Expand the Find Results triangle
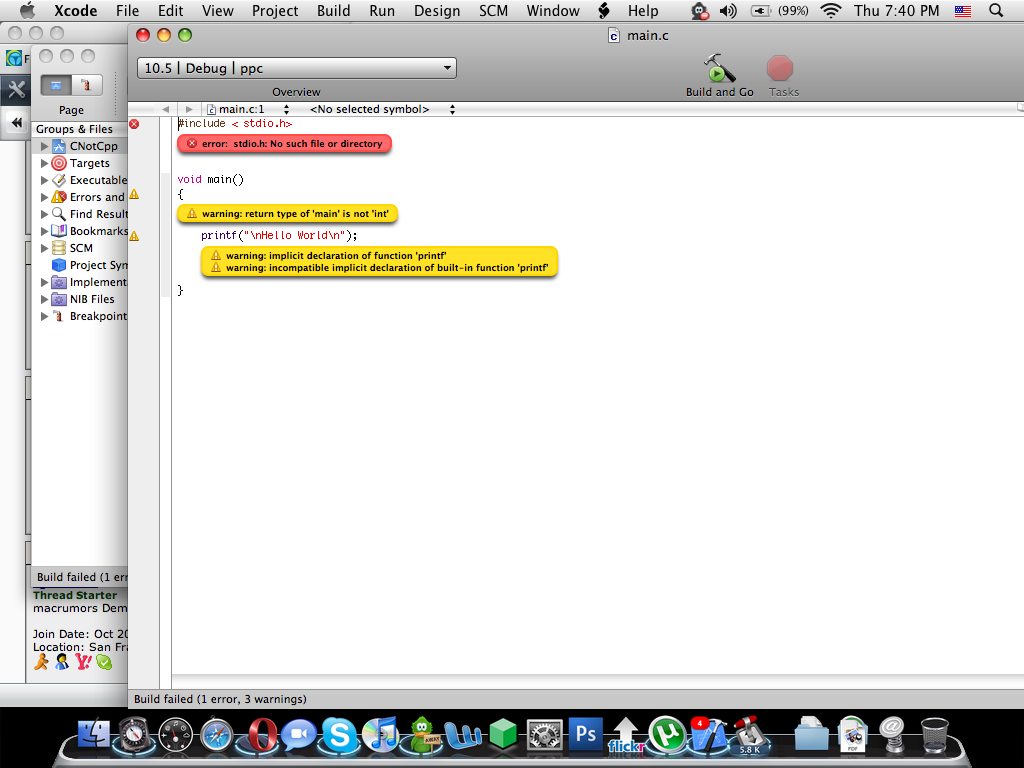1024x768 pixels. tap(44, 214)
